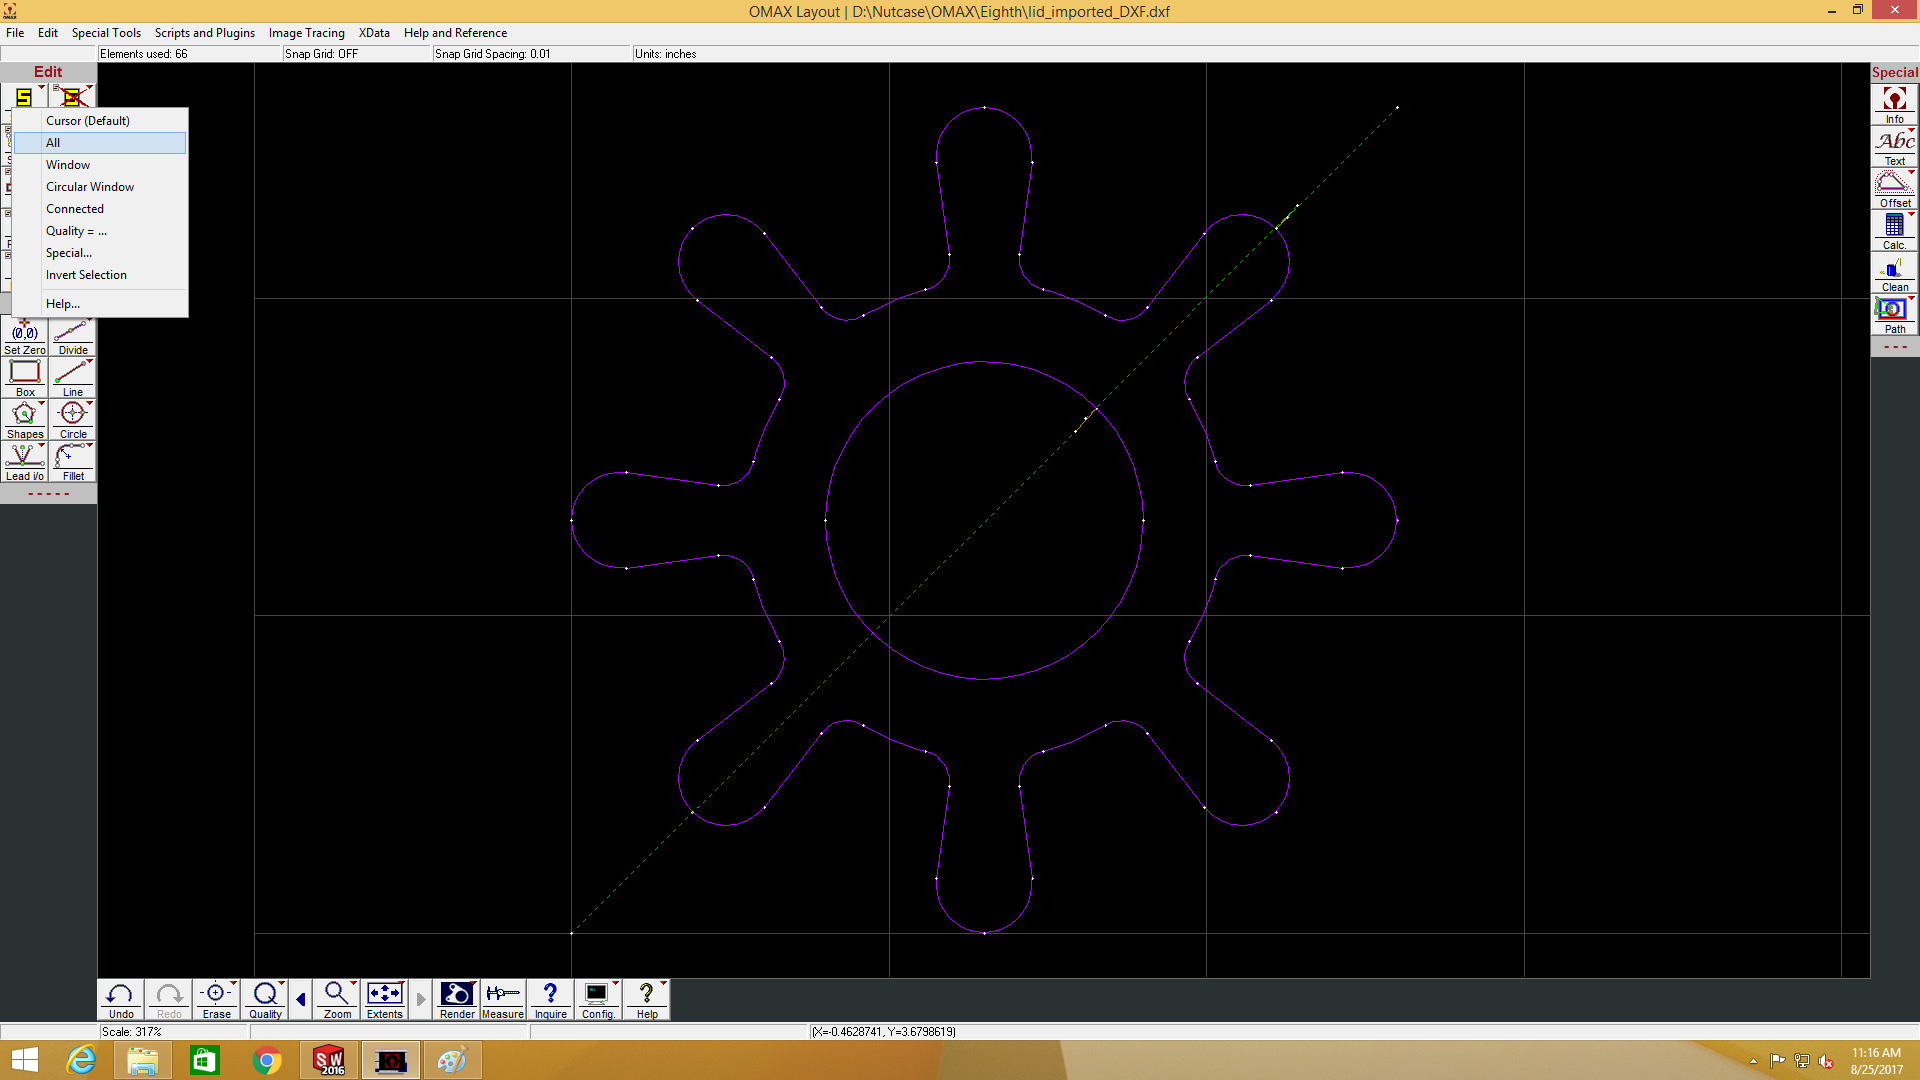Click the Fillet tool
The width and height of the screenshot is (1920, 1080).
(x=73, y=462)
